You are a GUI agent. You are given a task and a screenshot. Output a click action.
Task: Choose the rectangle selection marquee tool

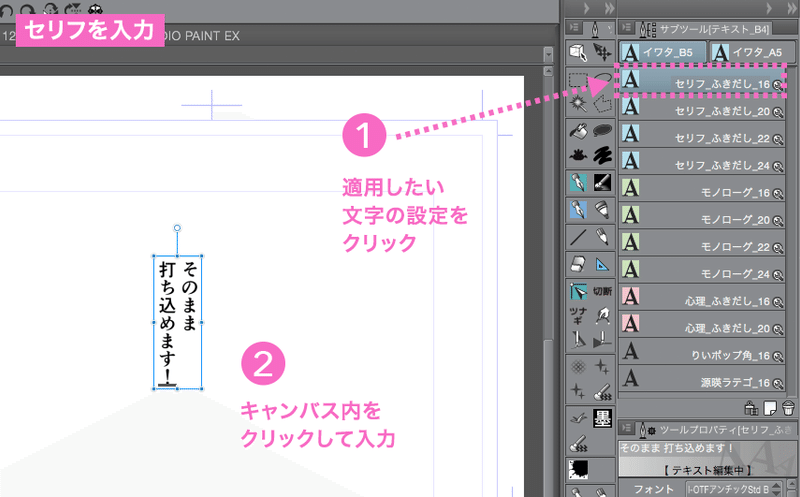point(578,80)
